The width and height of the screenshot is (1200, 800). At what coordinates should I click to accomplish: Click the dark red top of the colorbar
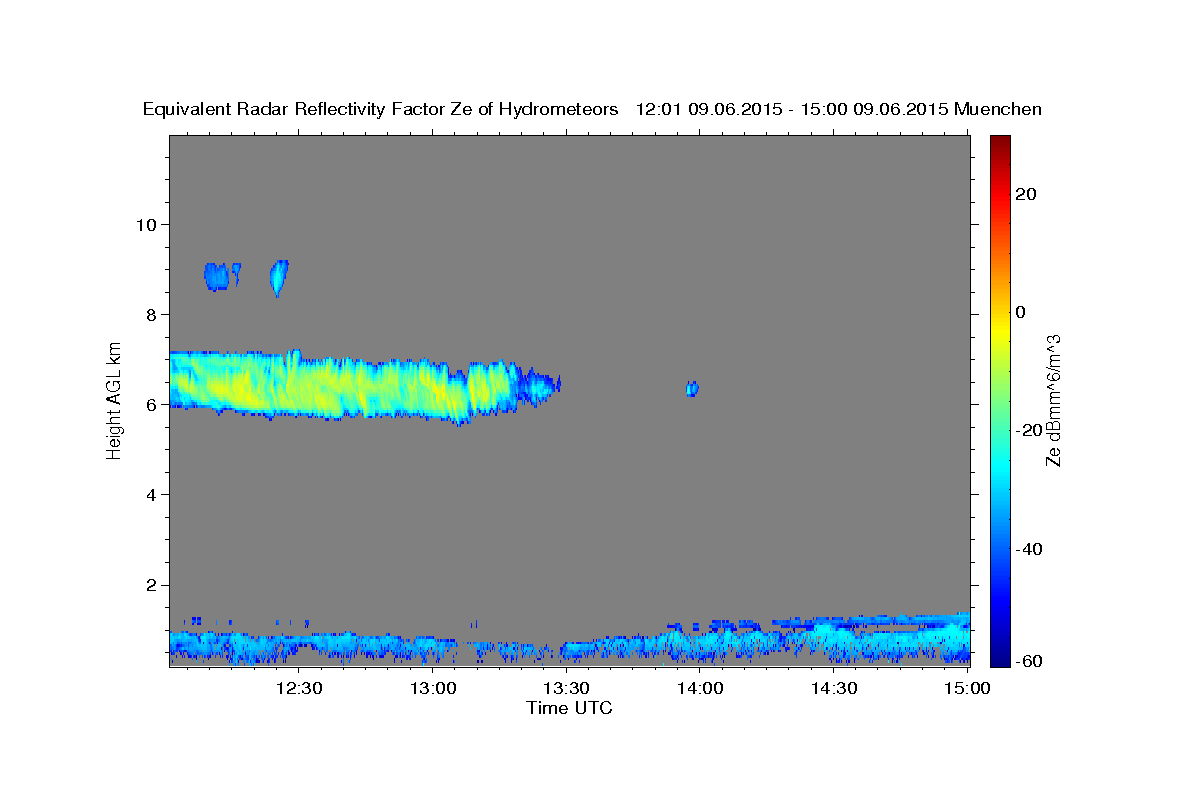point(1000,143)
